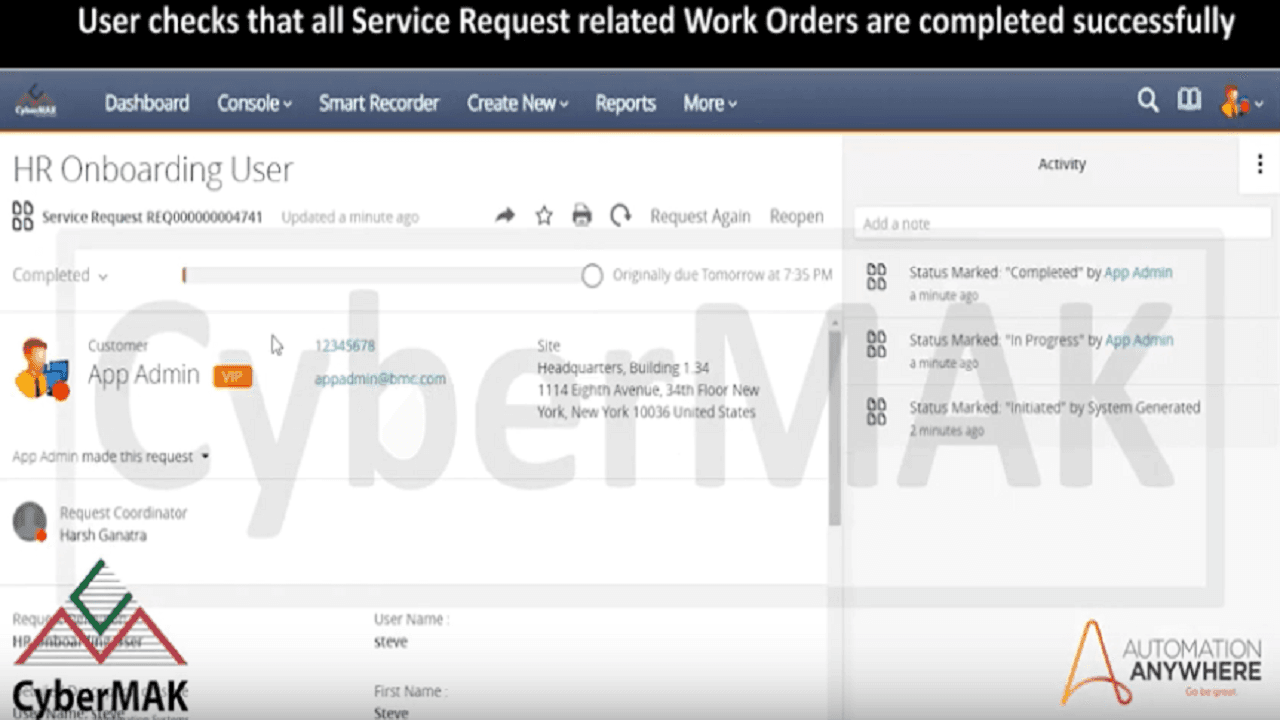Click the CyberMAK logo in navbar
Image resolution: width=1280 pixels, height=720 pixels.
pyautogui.click(x=35, y=102)
